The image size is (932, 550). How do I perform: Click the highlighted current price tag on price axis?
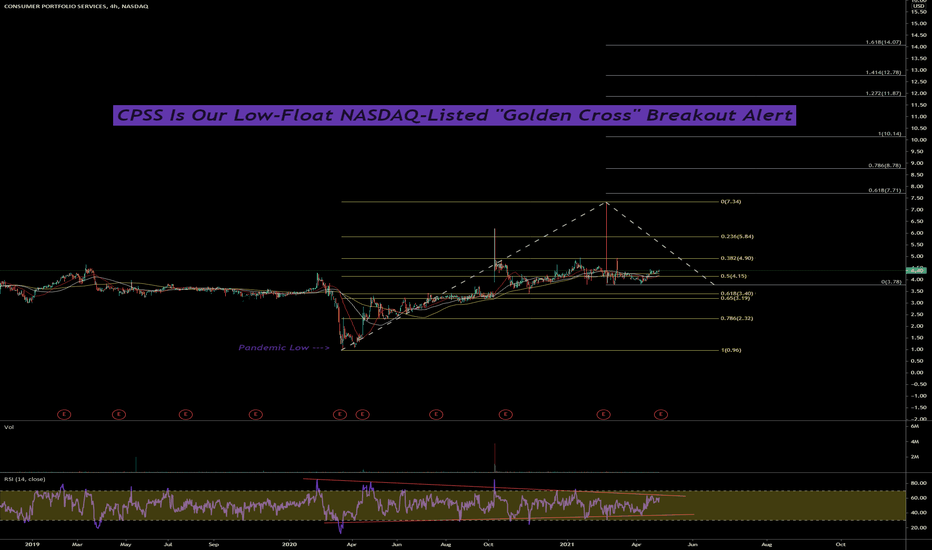[x=916, y=271]
